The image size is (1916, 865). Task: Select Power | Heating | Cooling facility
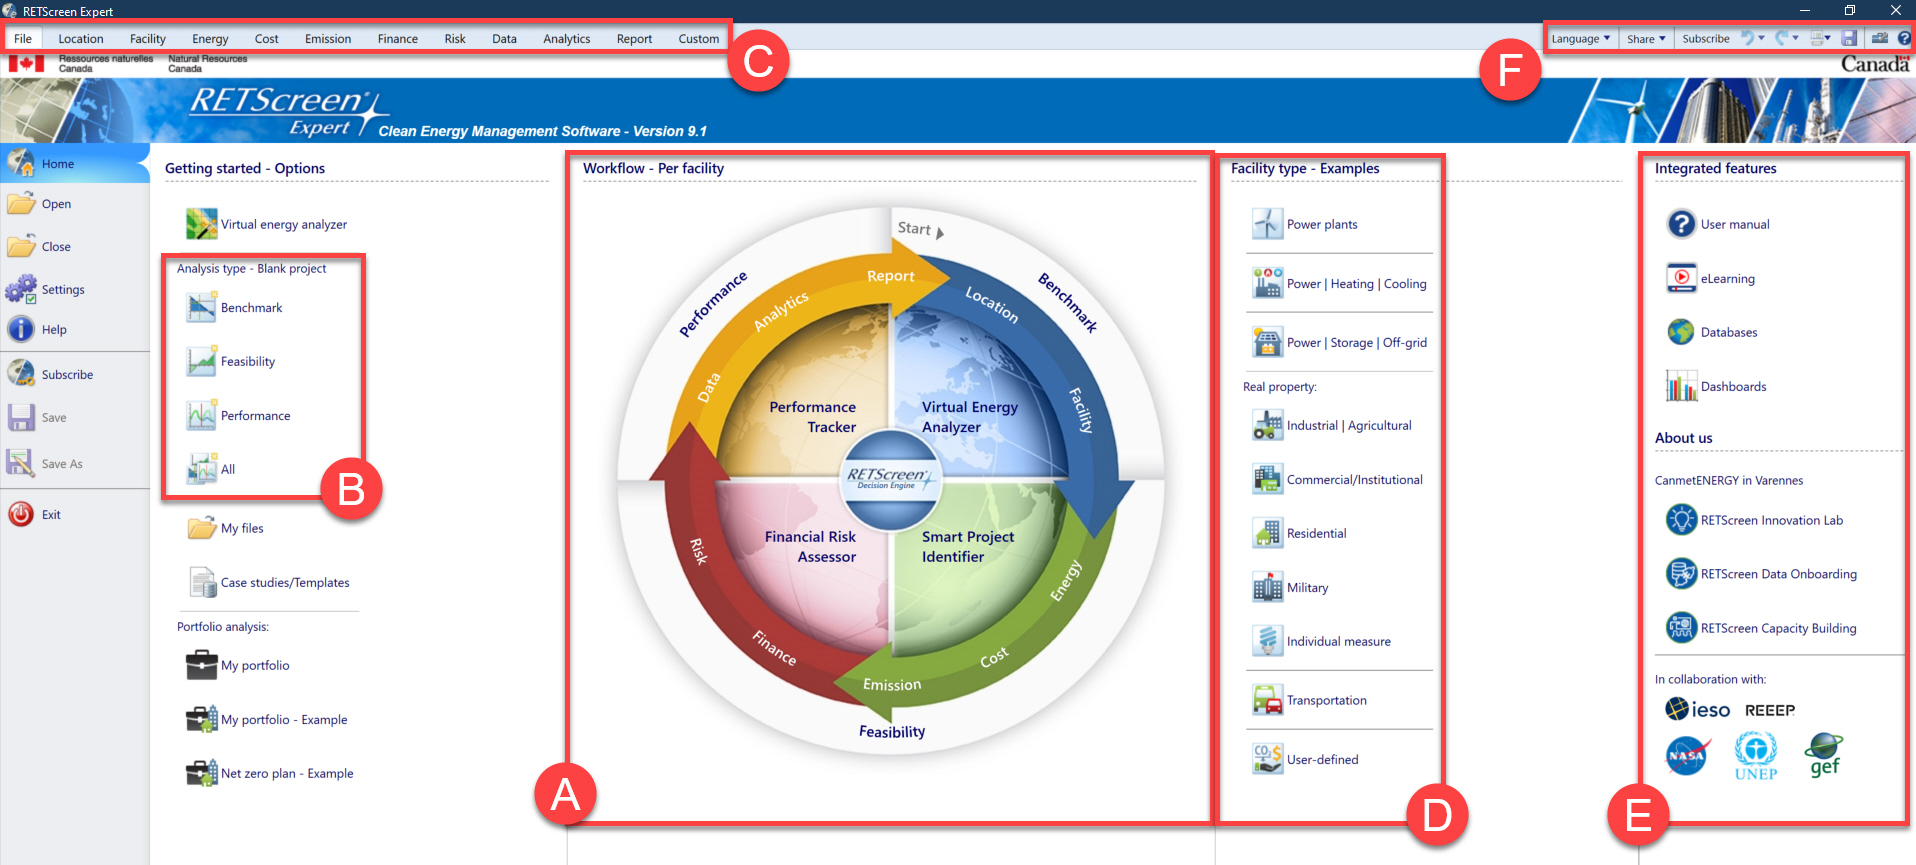click(x=1339, y=283)
